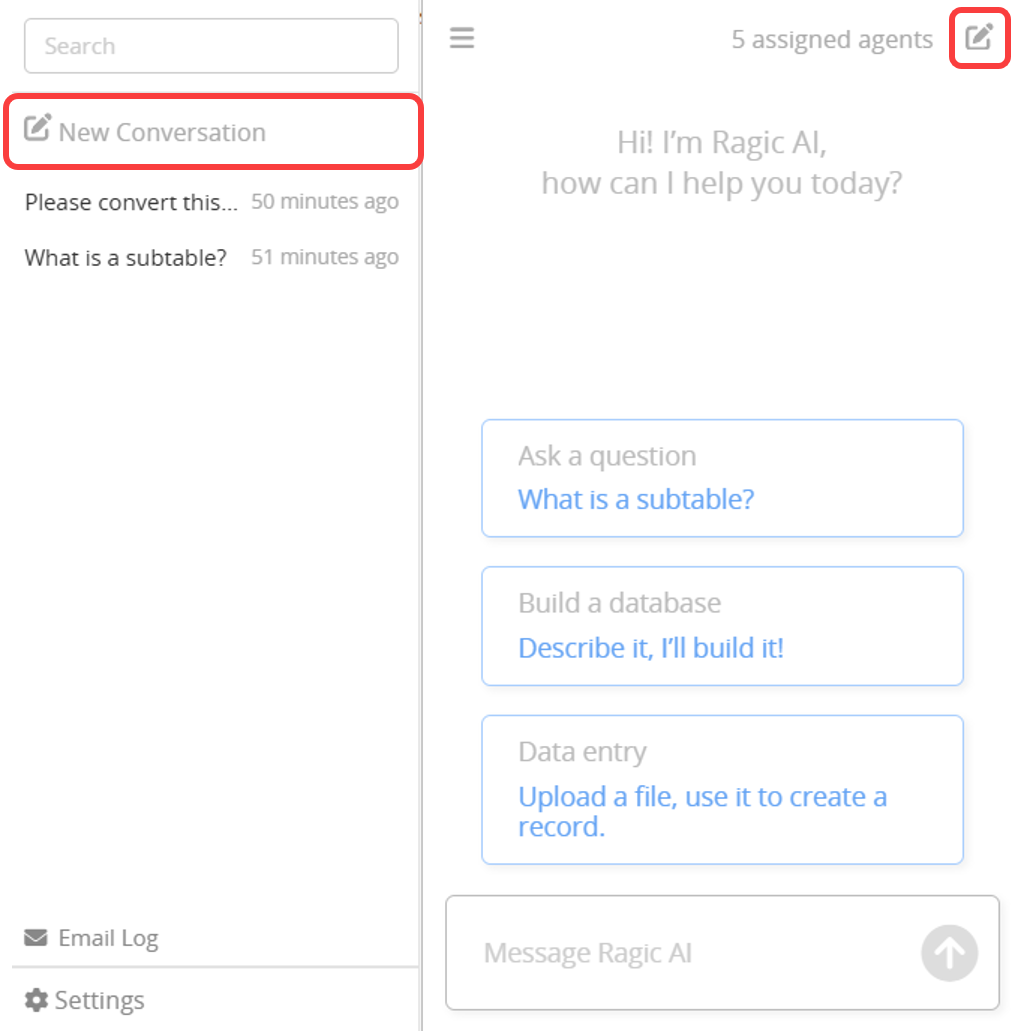Click the compose icon beside assigned agents
This screenshot has width=1015, height=1031.
pyautogui.click(x=978, y=38)
